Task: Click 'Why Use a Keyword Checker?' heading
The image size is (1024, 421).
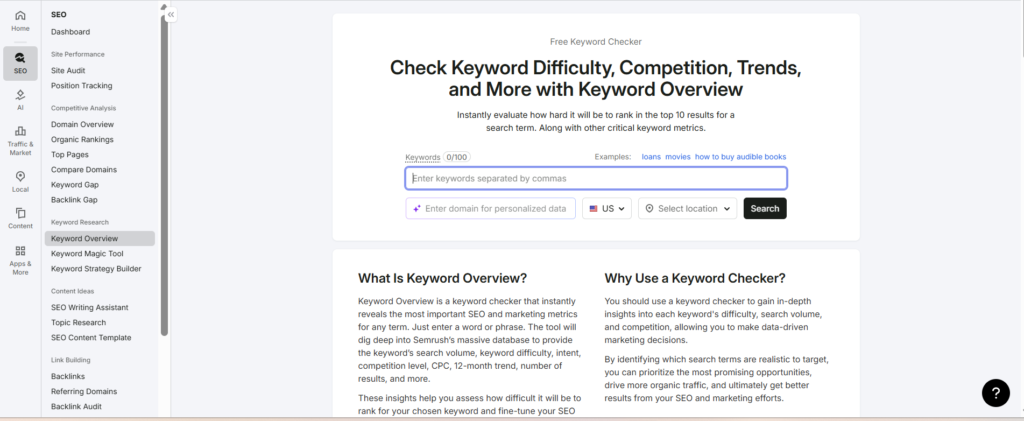Action: click(x=695, y=278)
